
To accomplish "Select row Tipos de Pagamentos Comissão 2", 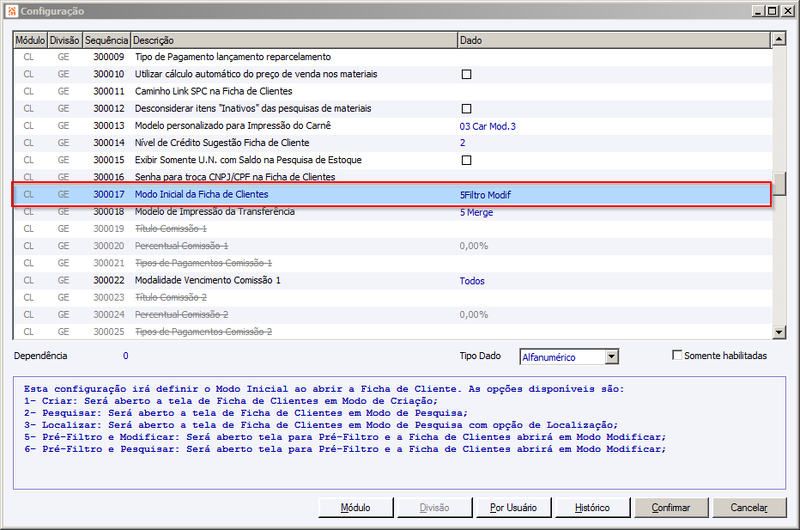I will coord(392,332).
